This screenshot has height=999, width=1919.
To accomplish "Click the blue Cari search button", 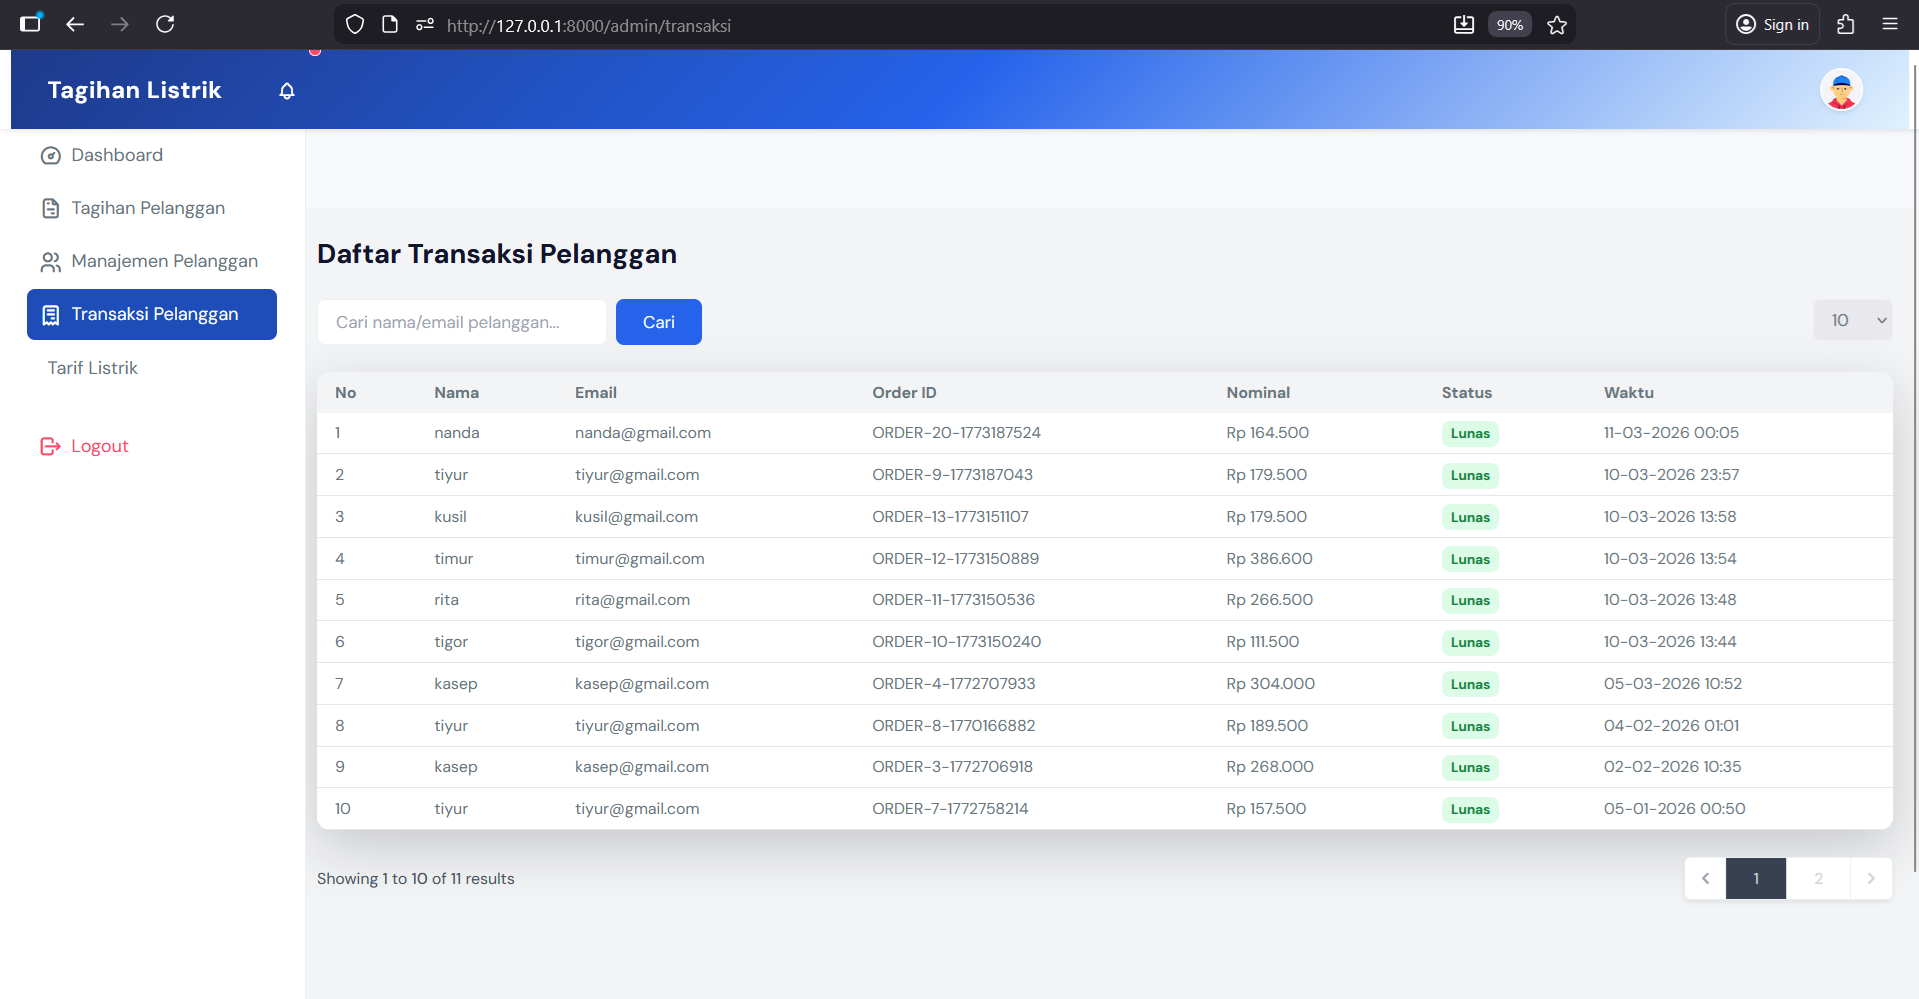I will [659, 322].
